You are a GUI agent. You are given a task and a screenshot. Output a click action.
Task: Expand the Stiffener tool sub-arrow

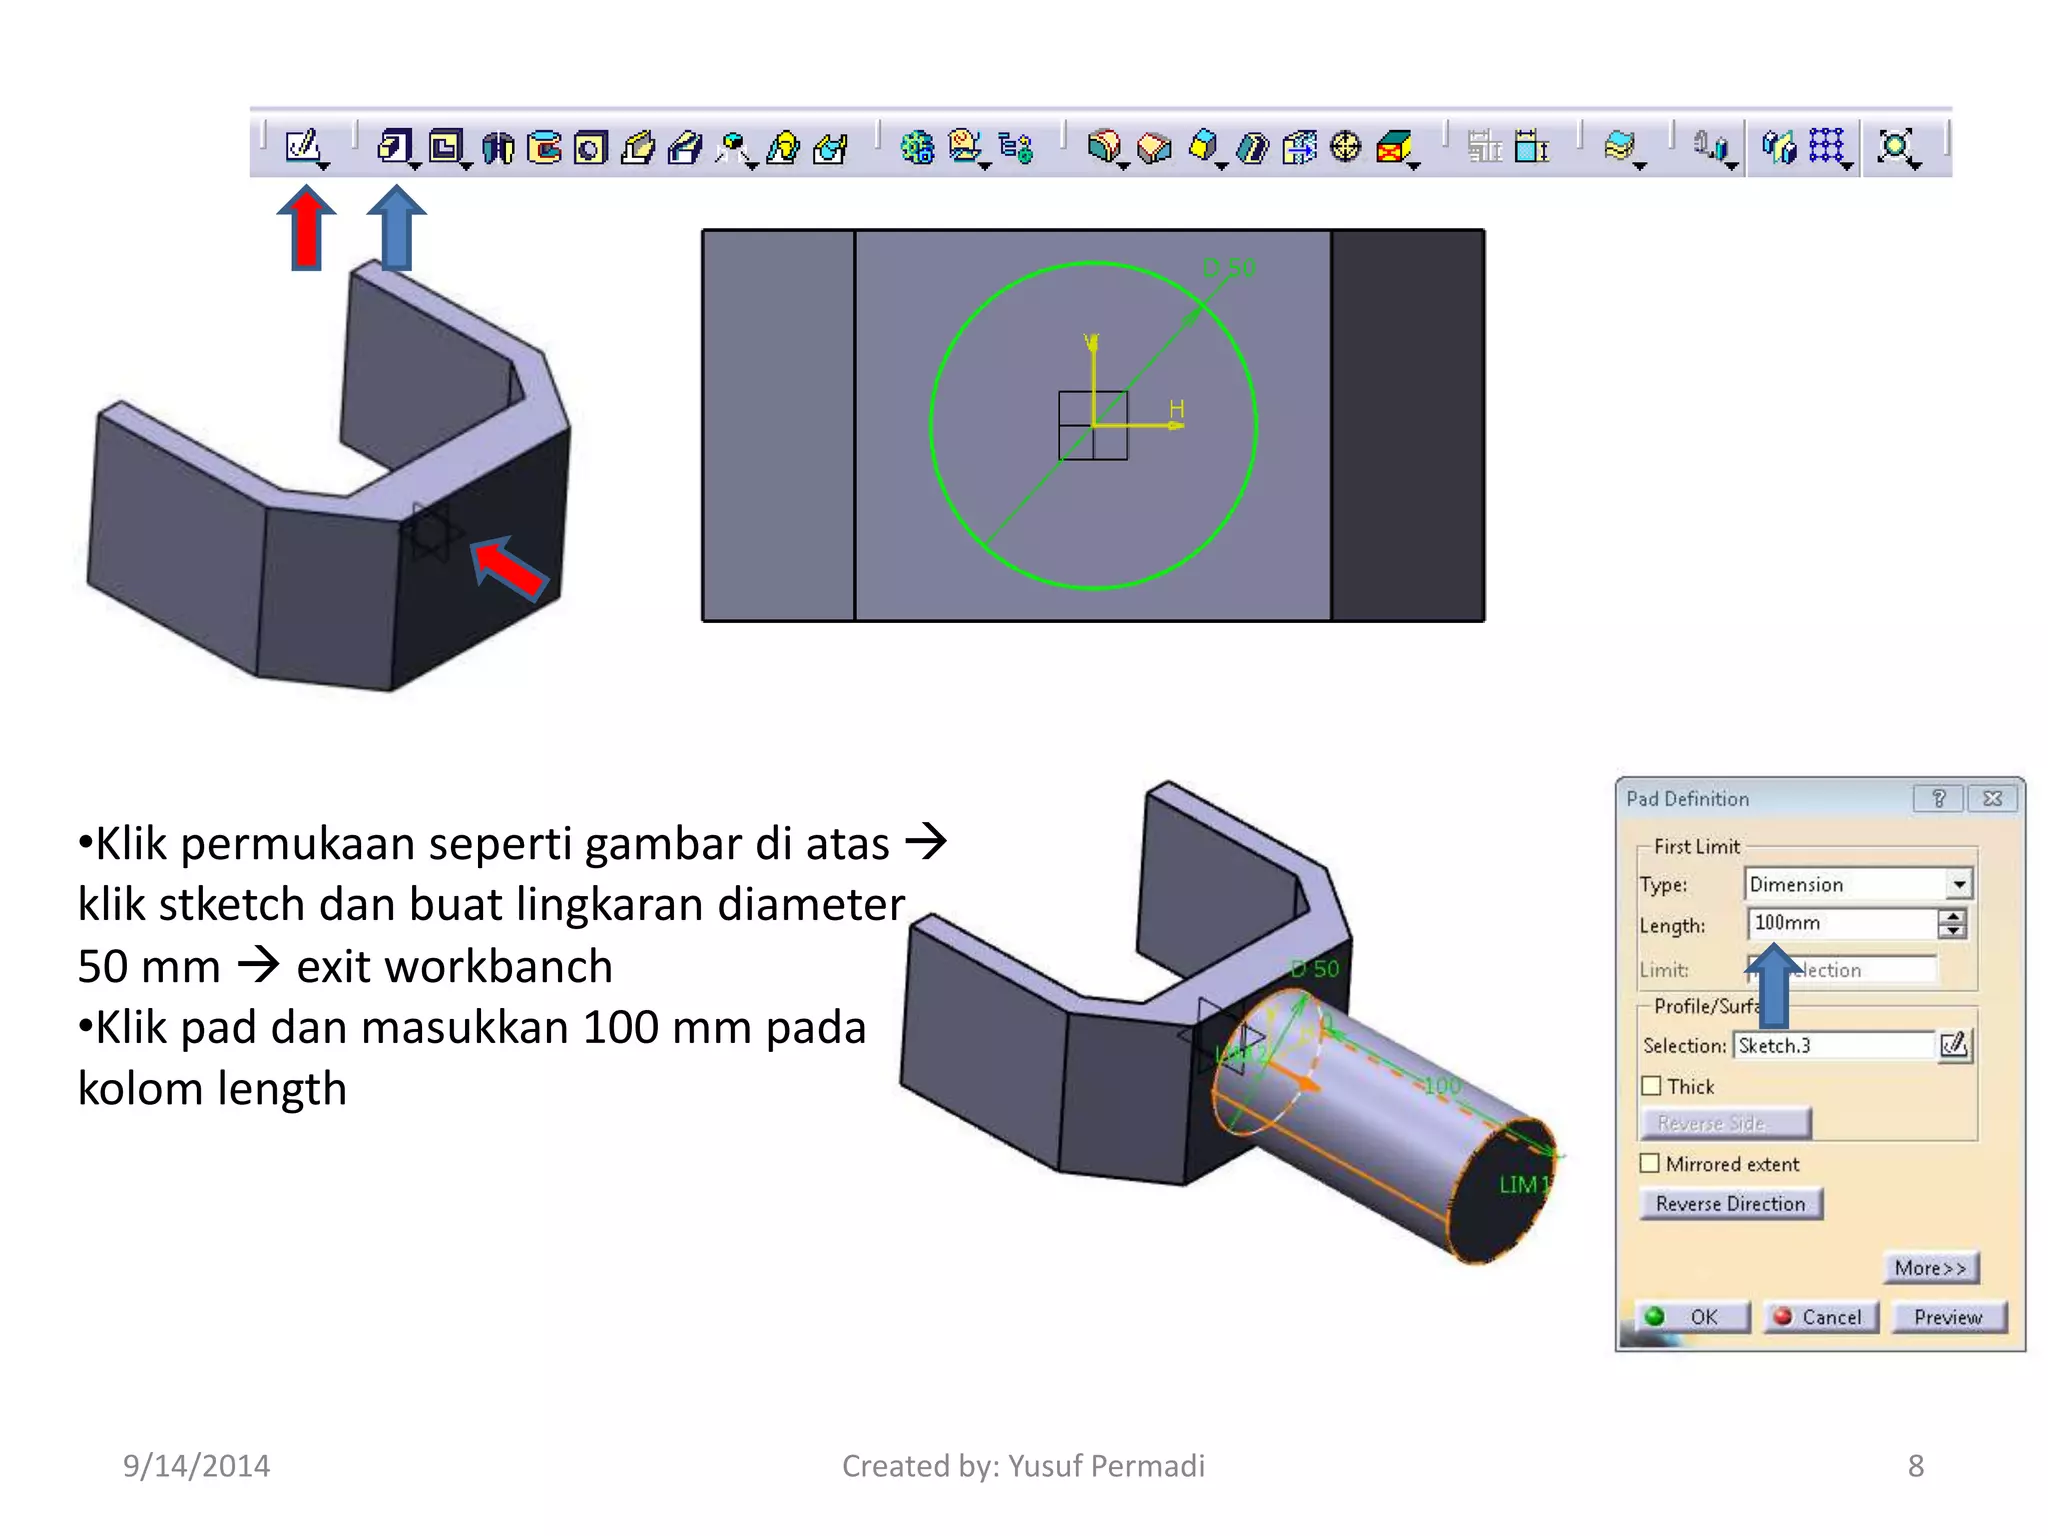pos(752,166)
